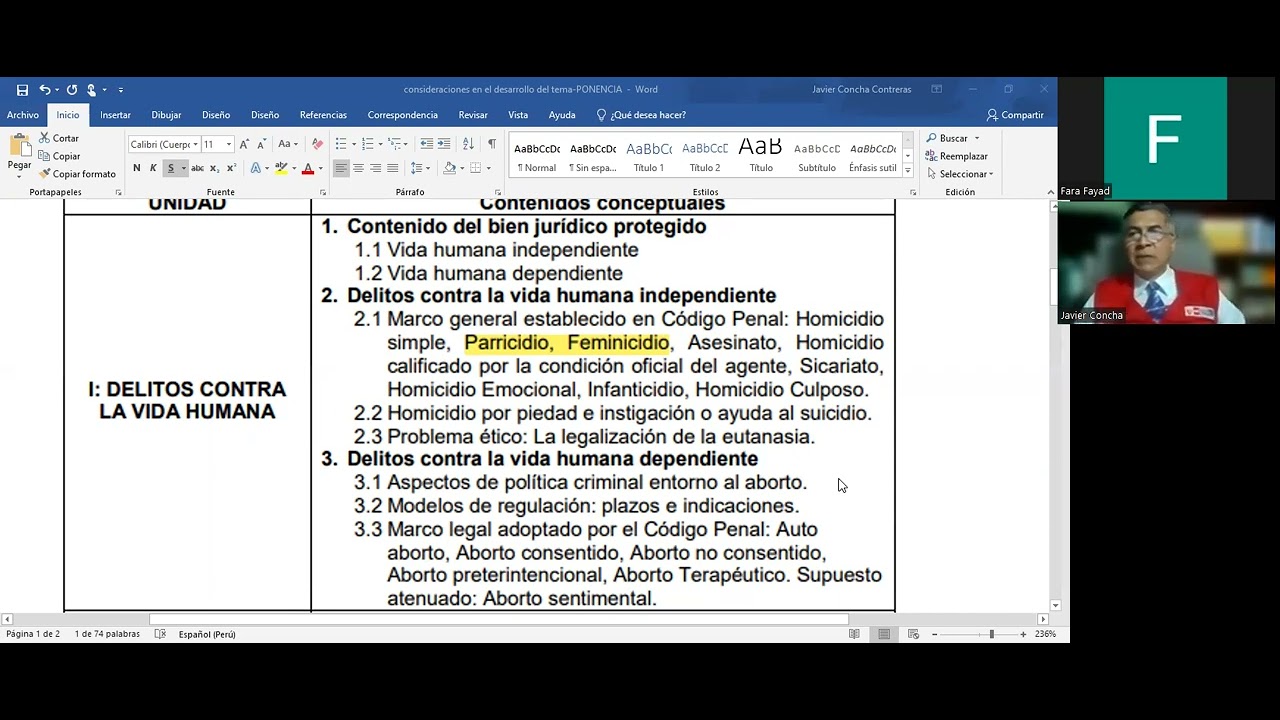Open the font size 11 dropdown
The height and width of the screenshot is (720, 1280).
(229, 144)
